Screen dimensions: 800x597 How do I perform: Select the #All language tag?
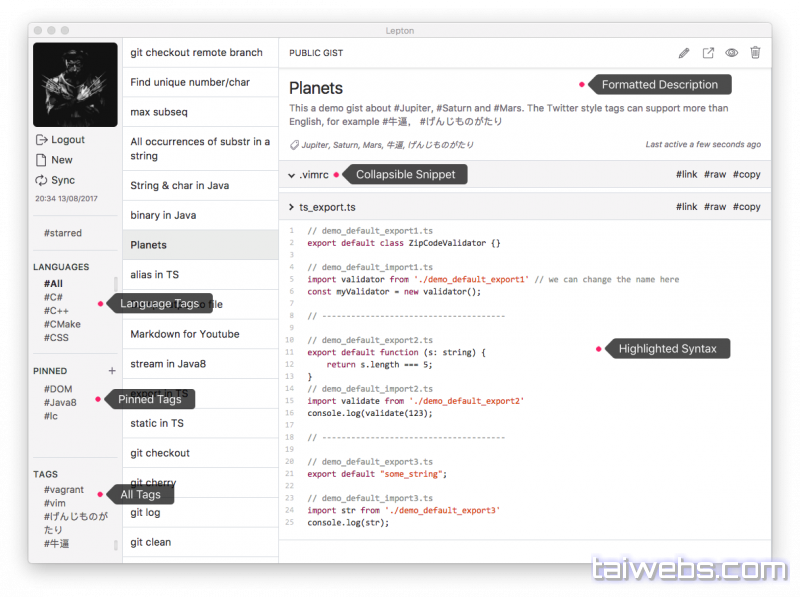coord(53,284)
